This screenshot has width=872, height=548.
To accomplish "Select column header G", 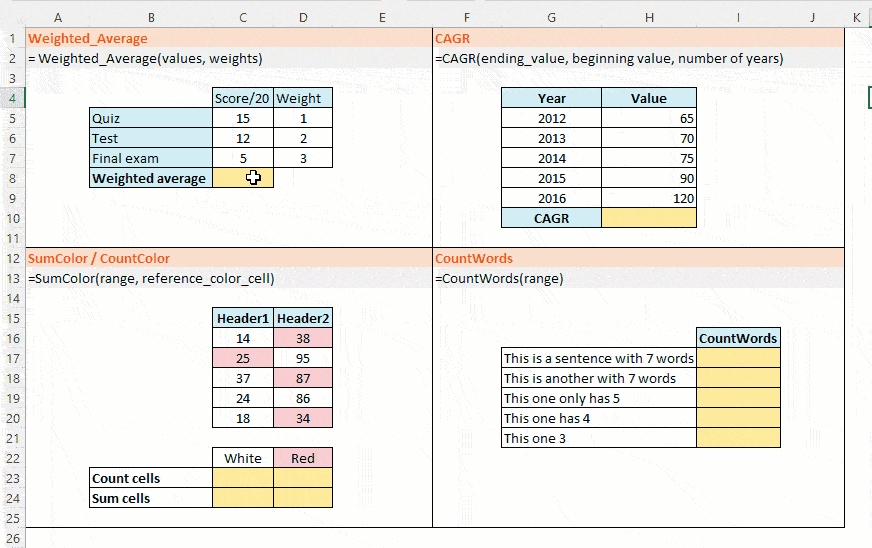I will [551, 18].
